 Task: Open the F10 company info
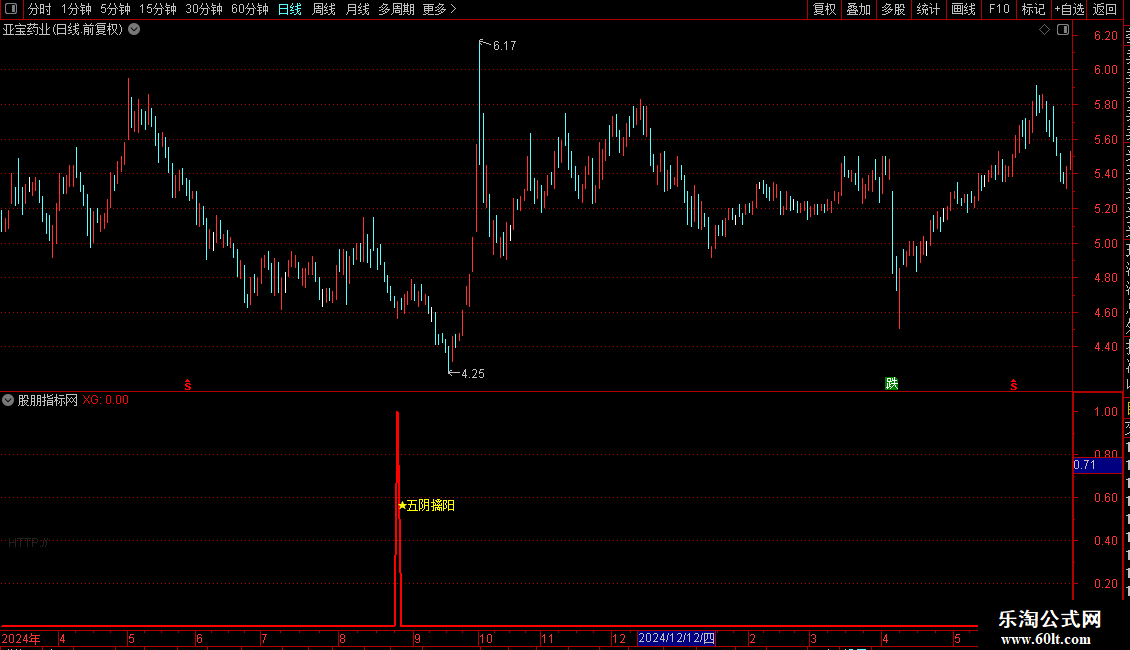coord(999,9)
